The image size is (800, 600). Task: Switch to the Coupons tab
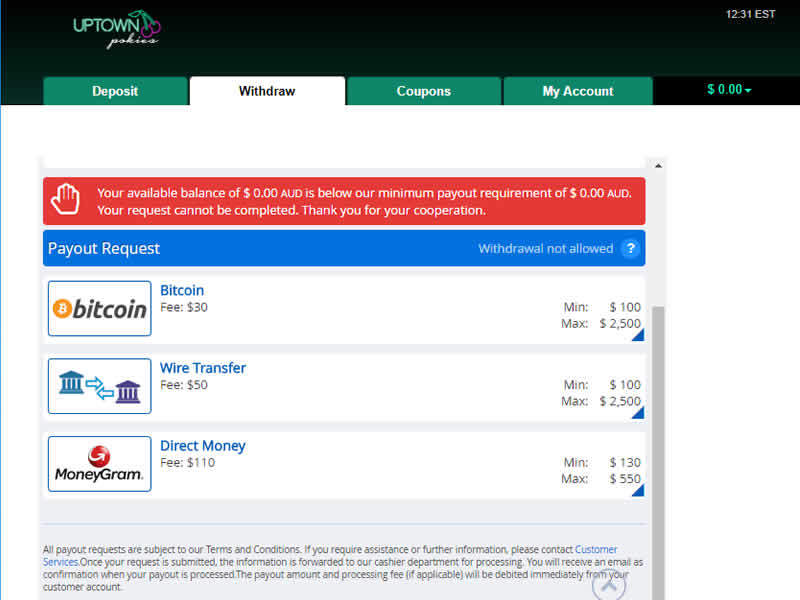coord(423,91)
